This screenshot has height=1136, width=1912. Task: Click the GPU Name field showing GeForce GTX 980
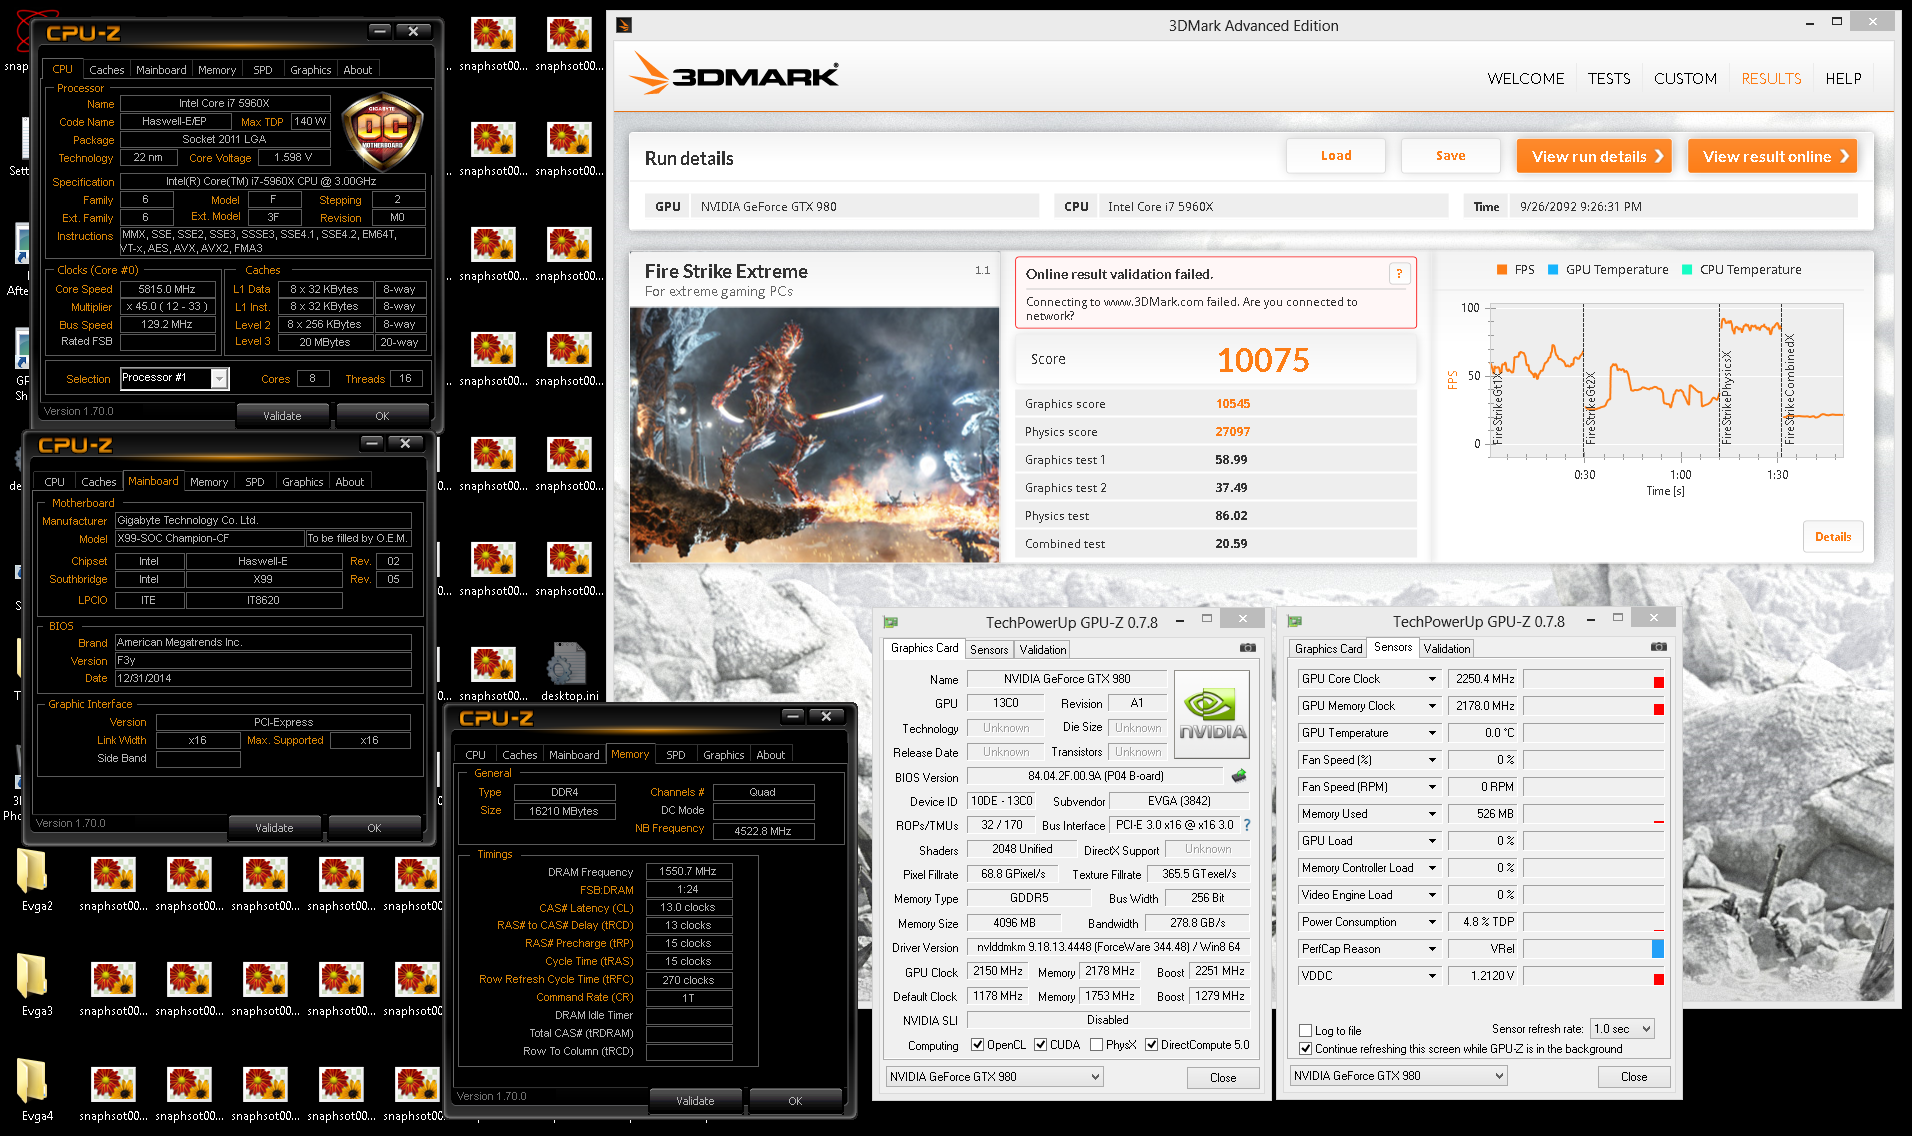(x=1067, y=679)
